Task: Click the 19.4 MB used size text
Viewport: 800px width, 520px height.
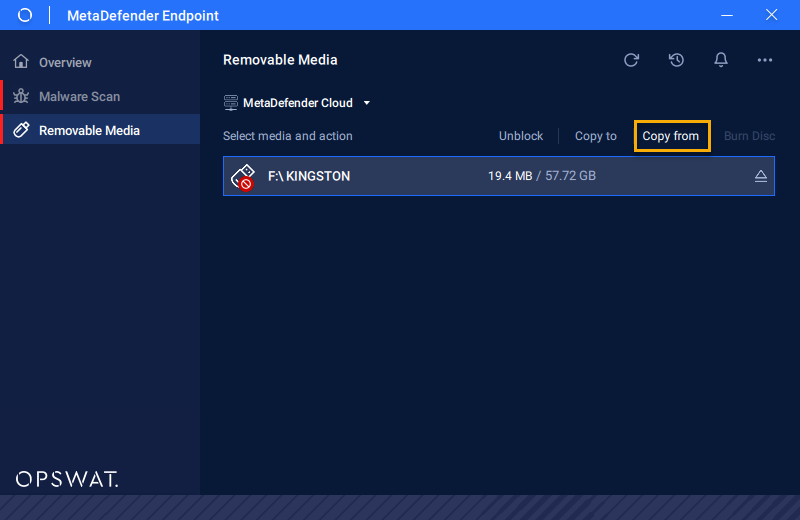Action: click(x=510, y=176)
